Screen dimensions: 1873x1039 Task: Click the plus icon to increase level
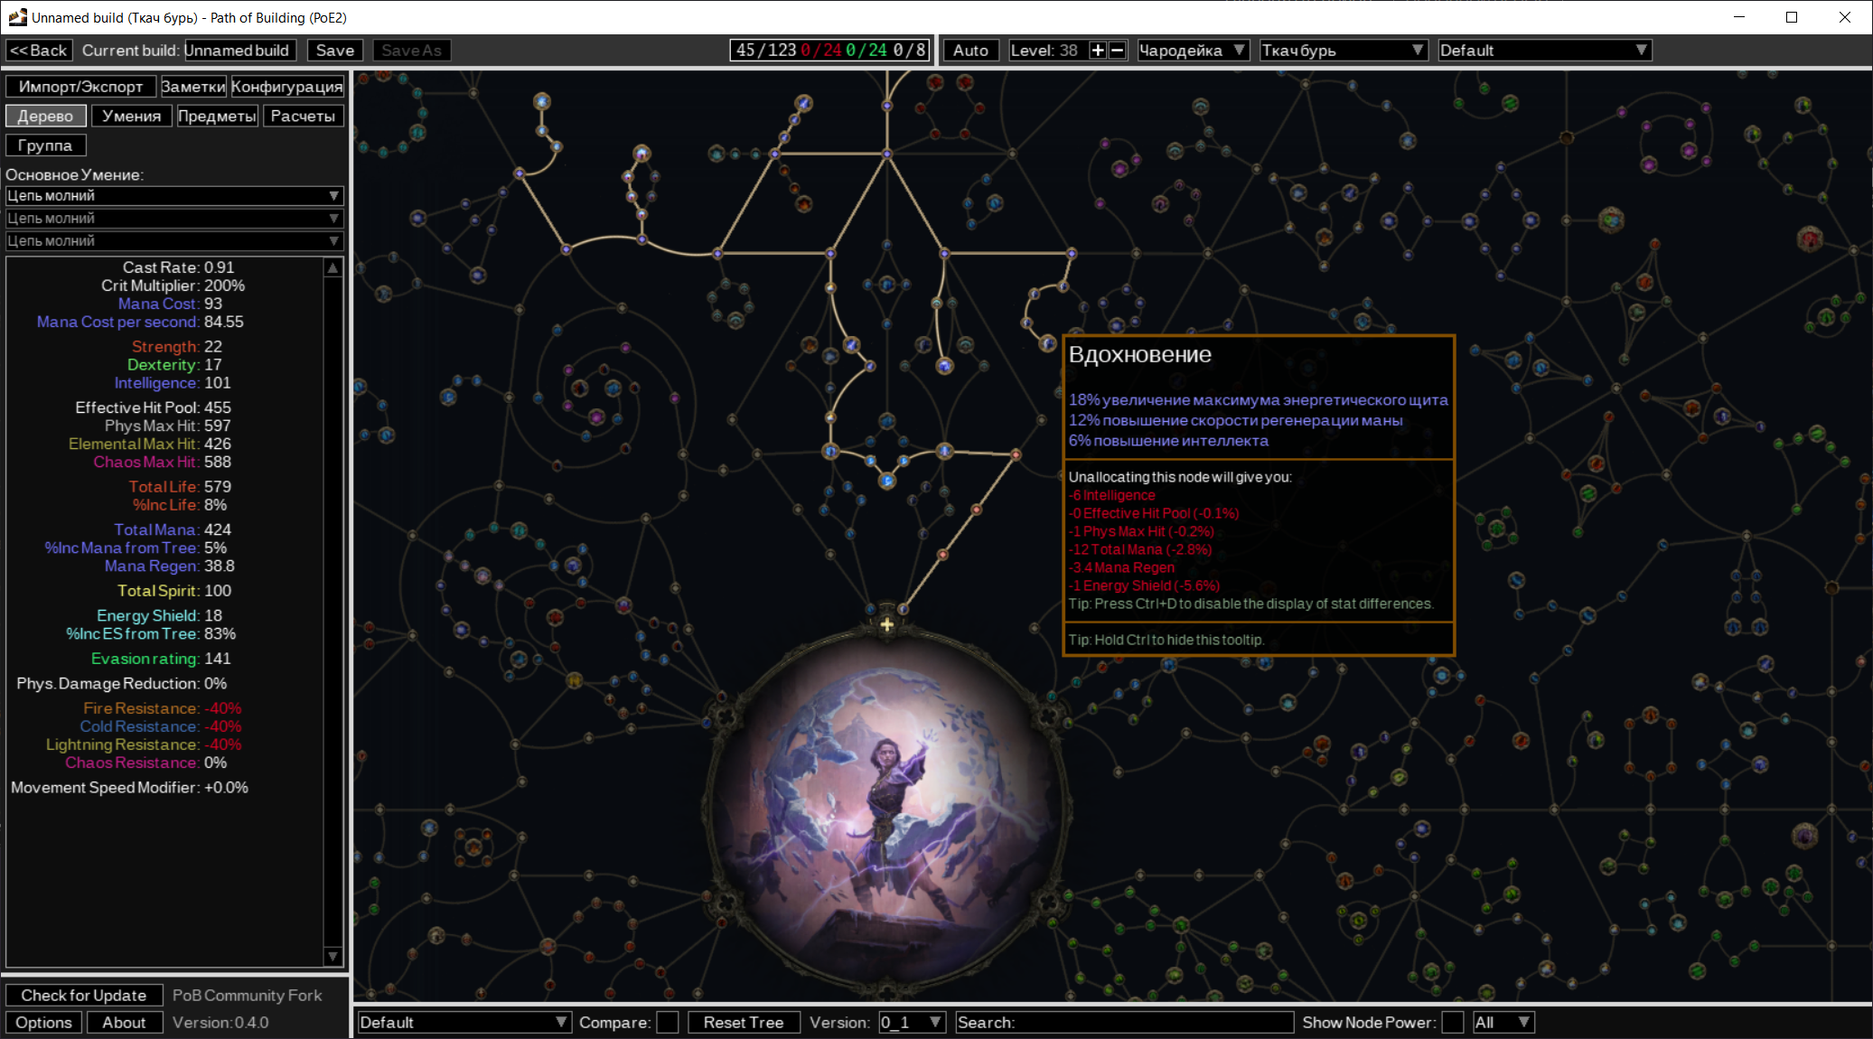click(x=1097, y=50)
